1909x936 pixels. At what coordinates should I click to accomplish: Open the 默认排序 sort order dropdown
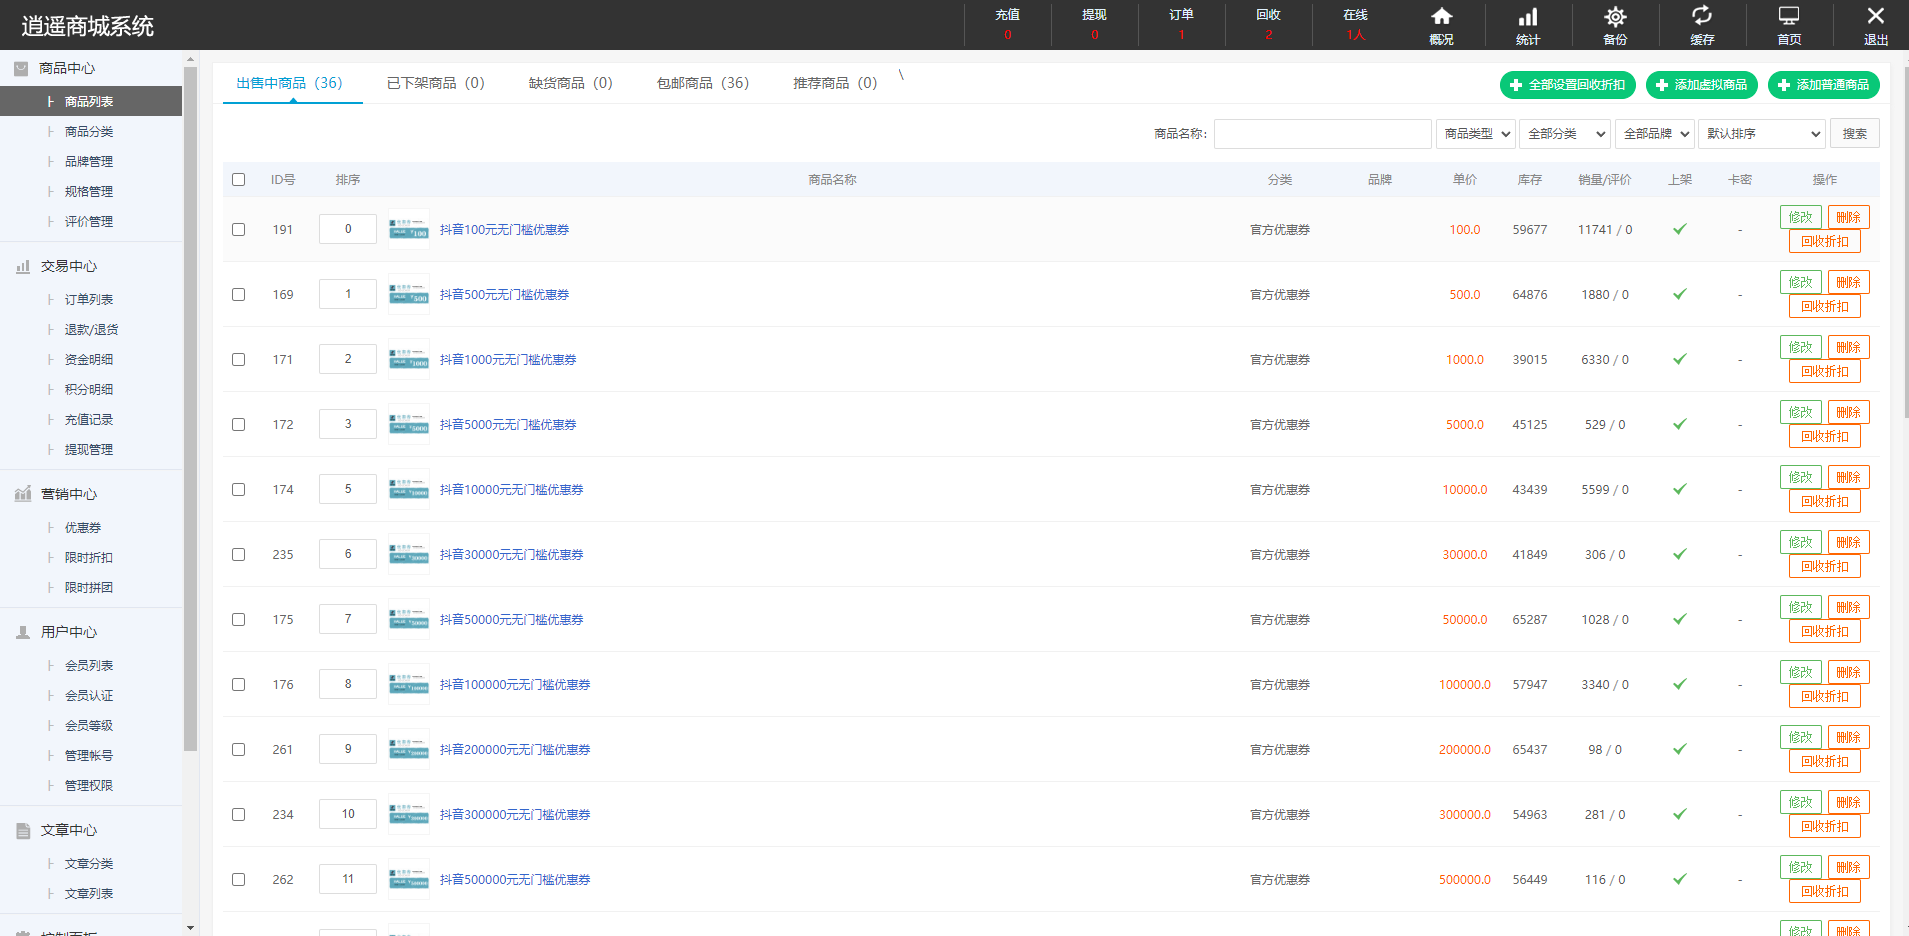point(1761,133)
